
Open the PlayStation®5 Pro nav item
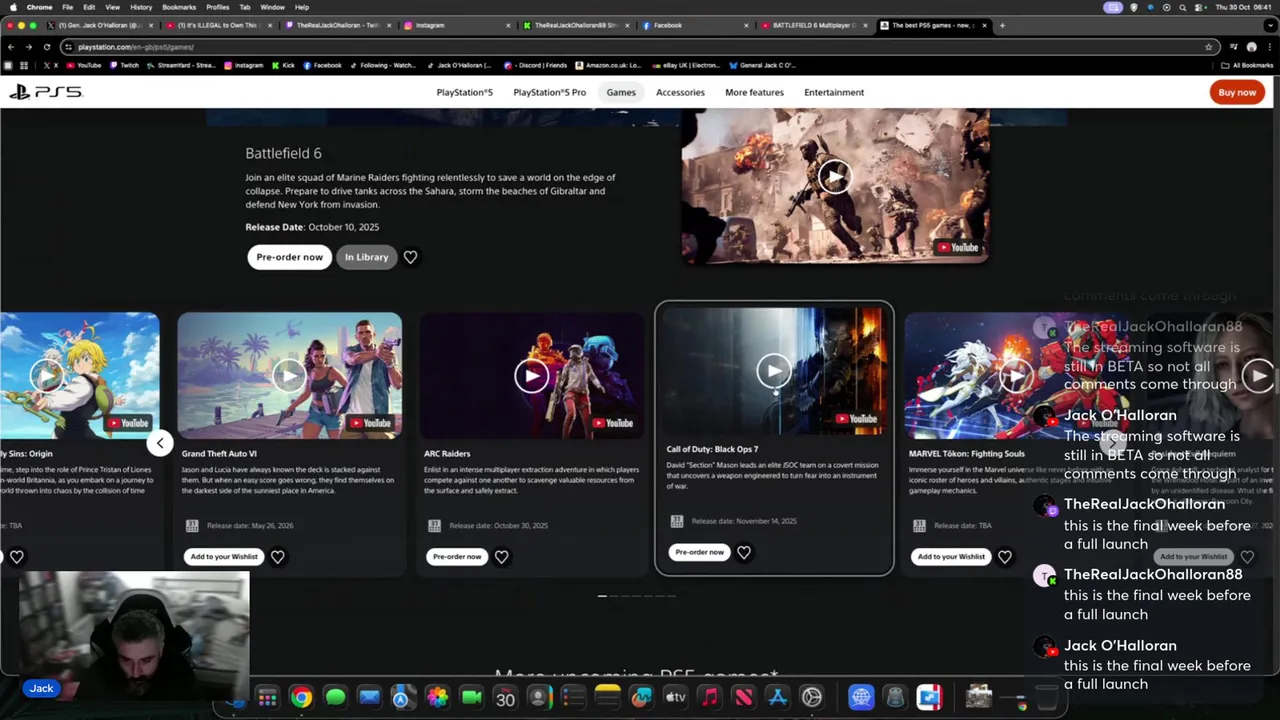tap(549, 92)
